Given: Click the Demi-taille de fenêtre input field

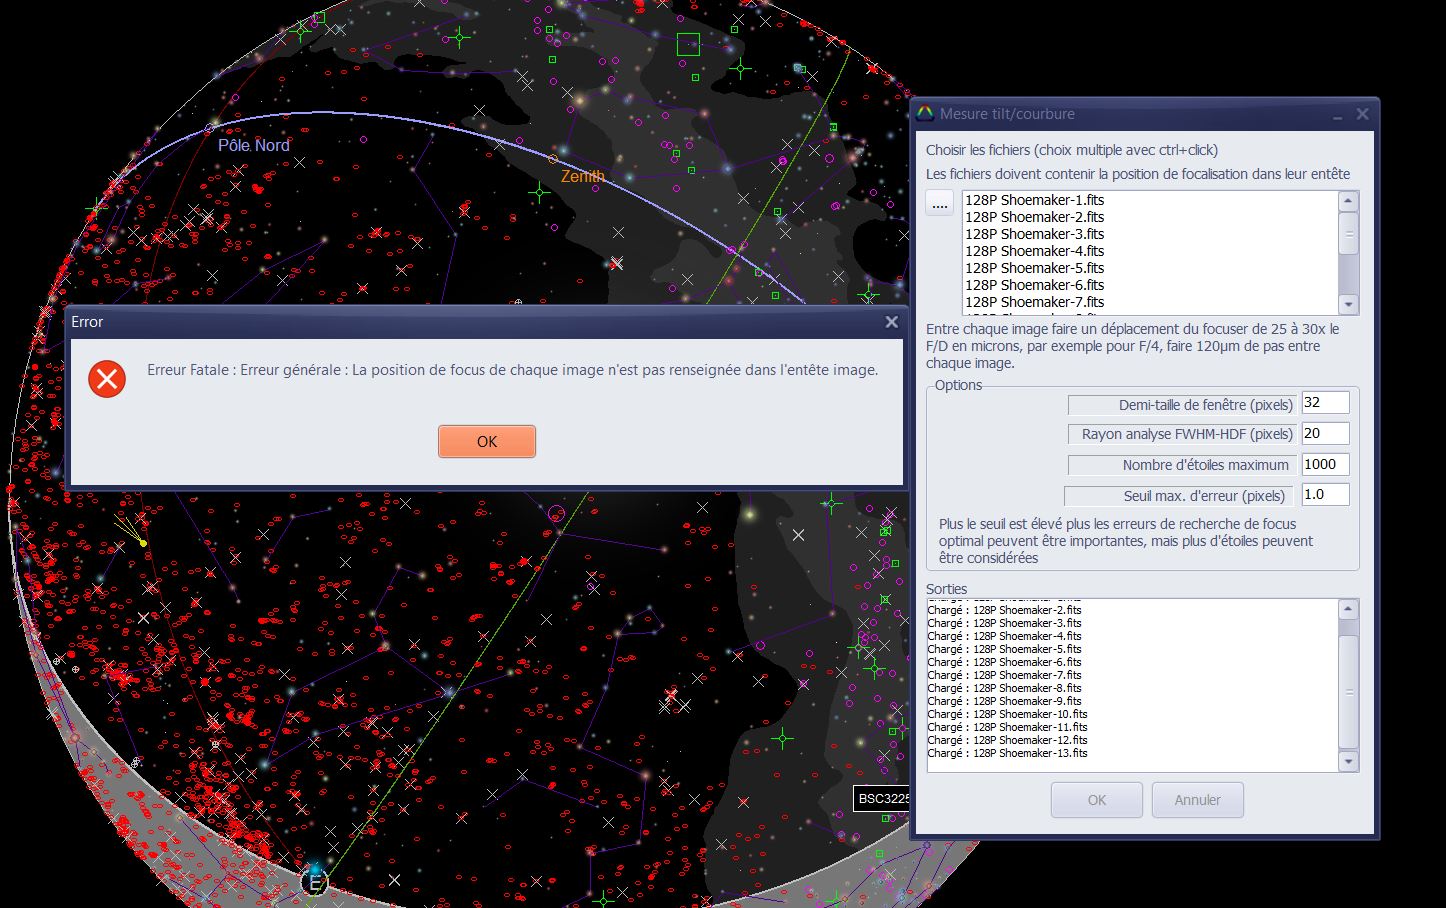Looking at the screenshot, I should pyautogui.click(x=1325, y=403).
